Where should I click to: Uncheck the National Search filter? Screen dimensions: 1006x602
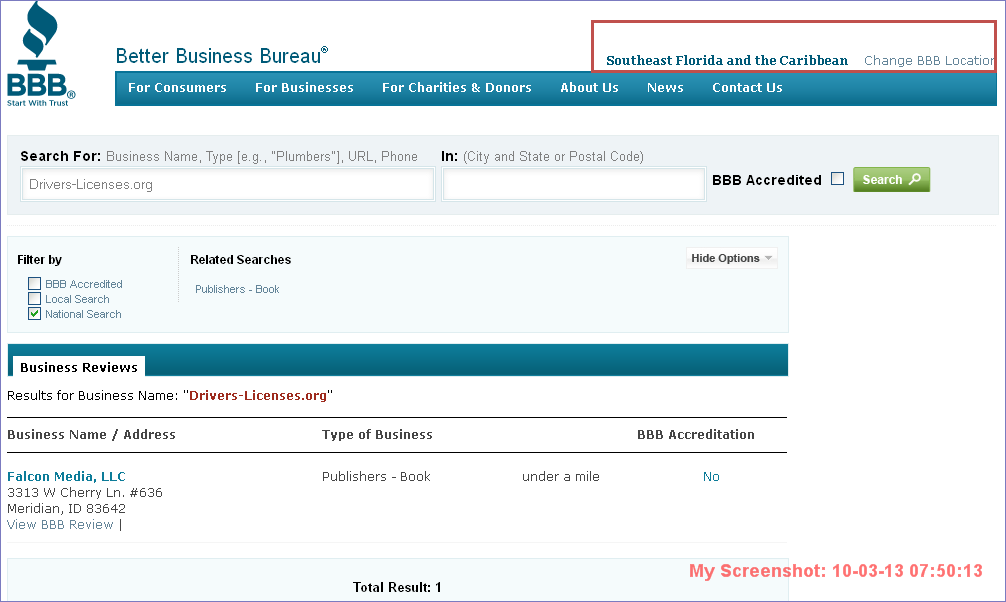35,314
